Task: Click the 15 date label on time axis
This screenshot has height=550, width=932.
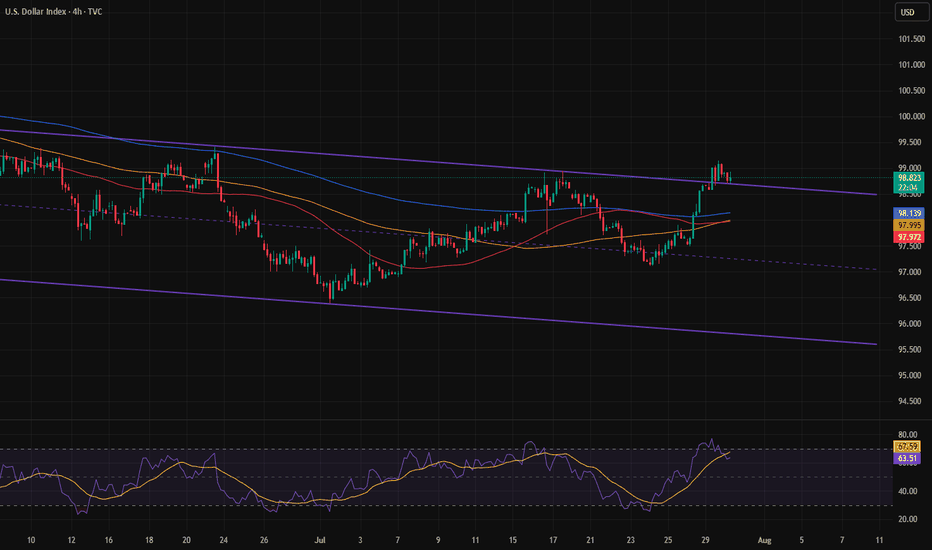Action: click(512, 540)
